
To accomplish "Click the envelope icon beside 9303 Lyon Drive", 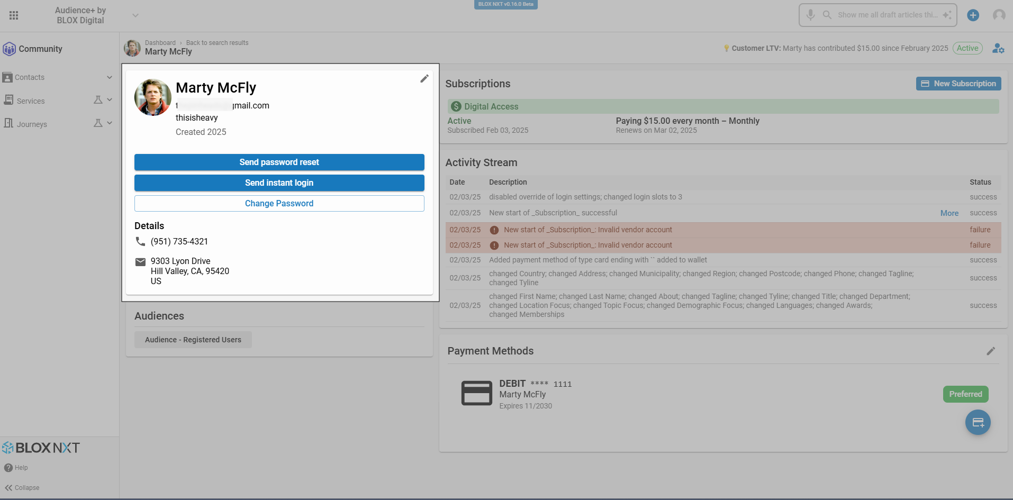I will point(140,262).
